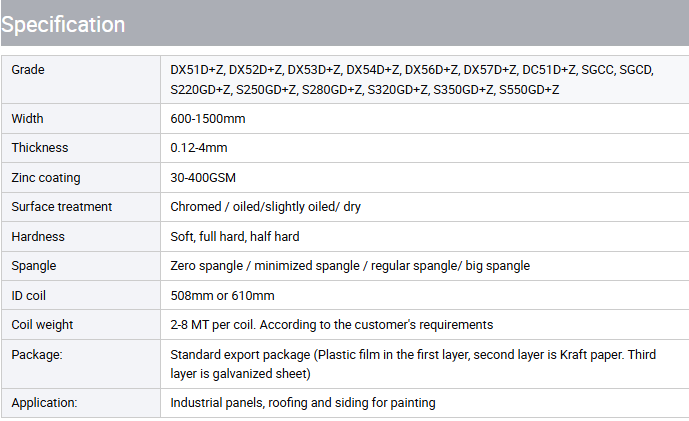Click the 508mm or 610mm value
Image resolution: width=689 pixels, height=421 pixels.
tap(222, 295)
